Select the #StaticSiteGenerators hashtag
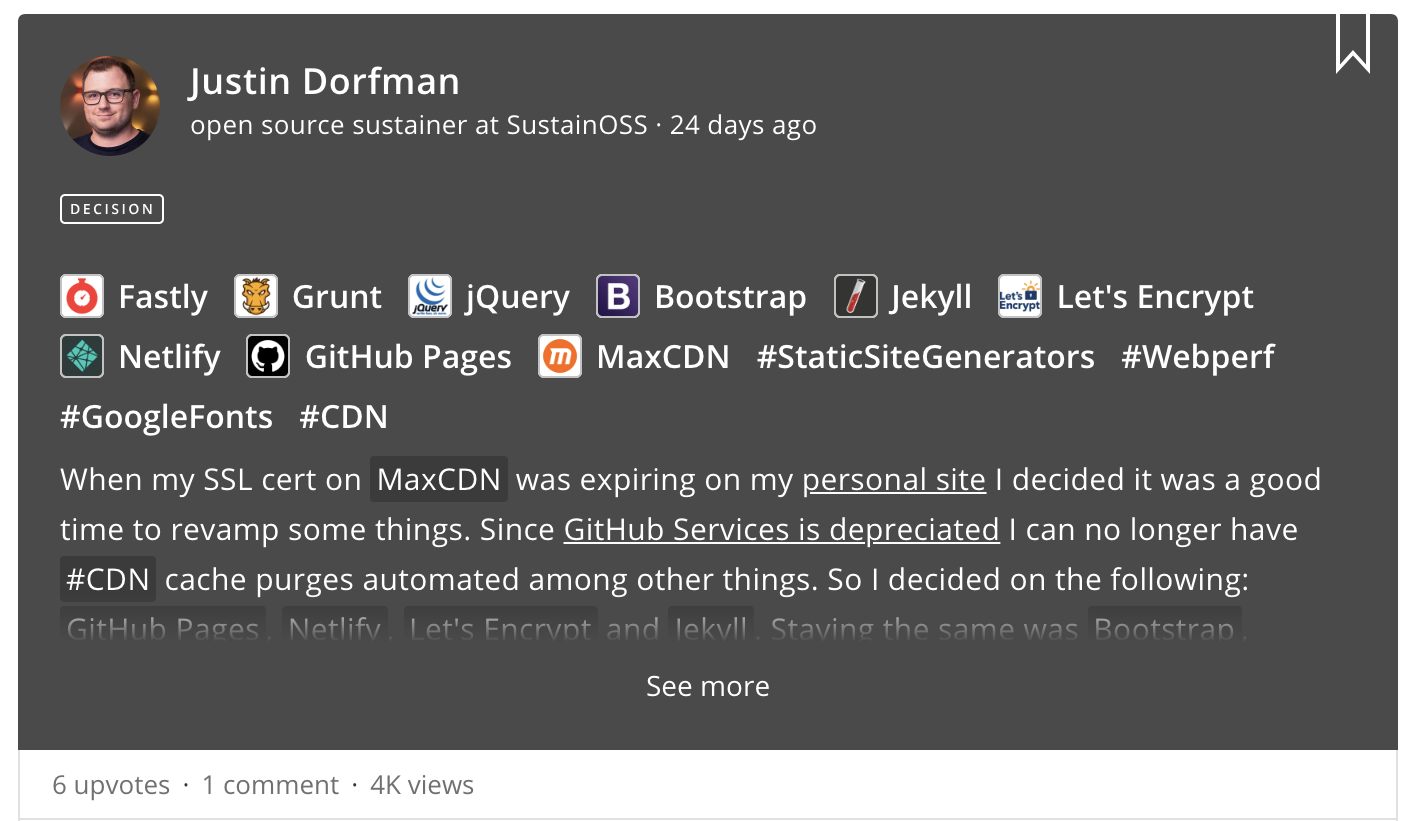1414x821 pixels. pyautogui.click(x=926, y=357)
